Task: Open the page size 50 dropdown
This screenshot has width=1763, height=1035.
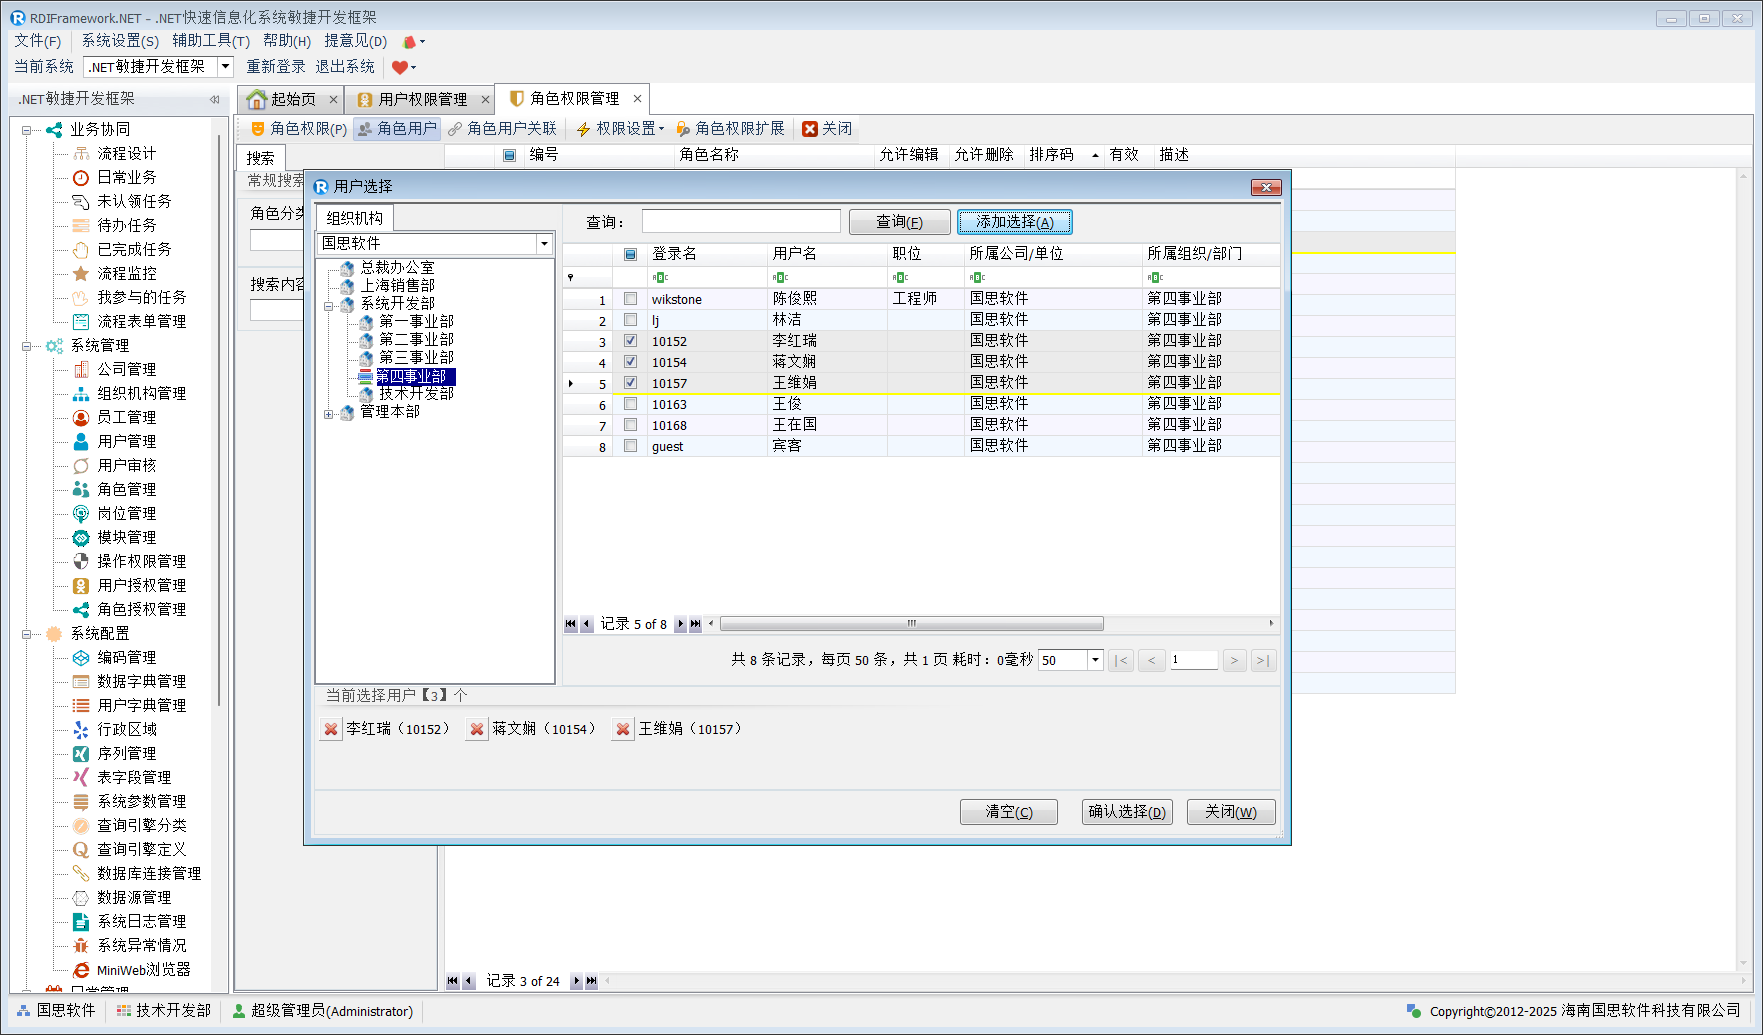Action: (1095, 660)
